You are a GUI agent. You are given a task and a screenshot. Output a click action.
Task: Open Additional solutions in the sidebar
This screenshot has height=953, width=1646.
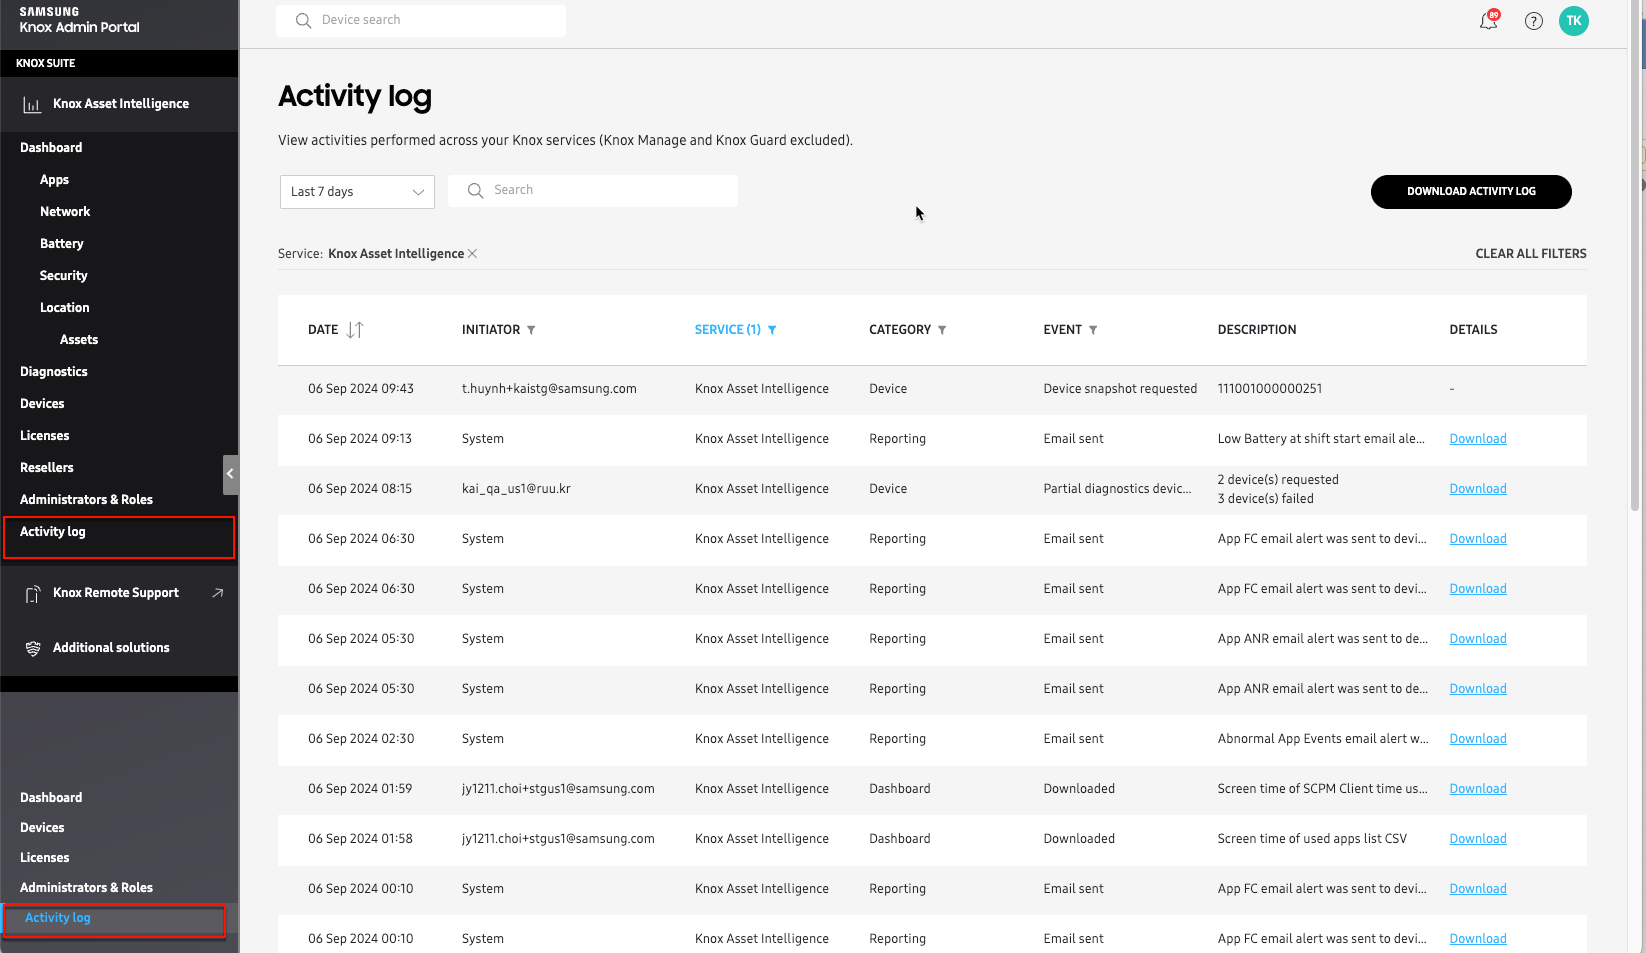click(x=111, y=648)
